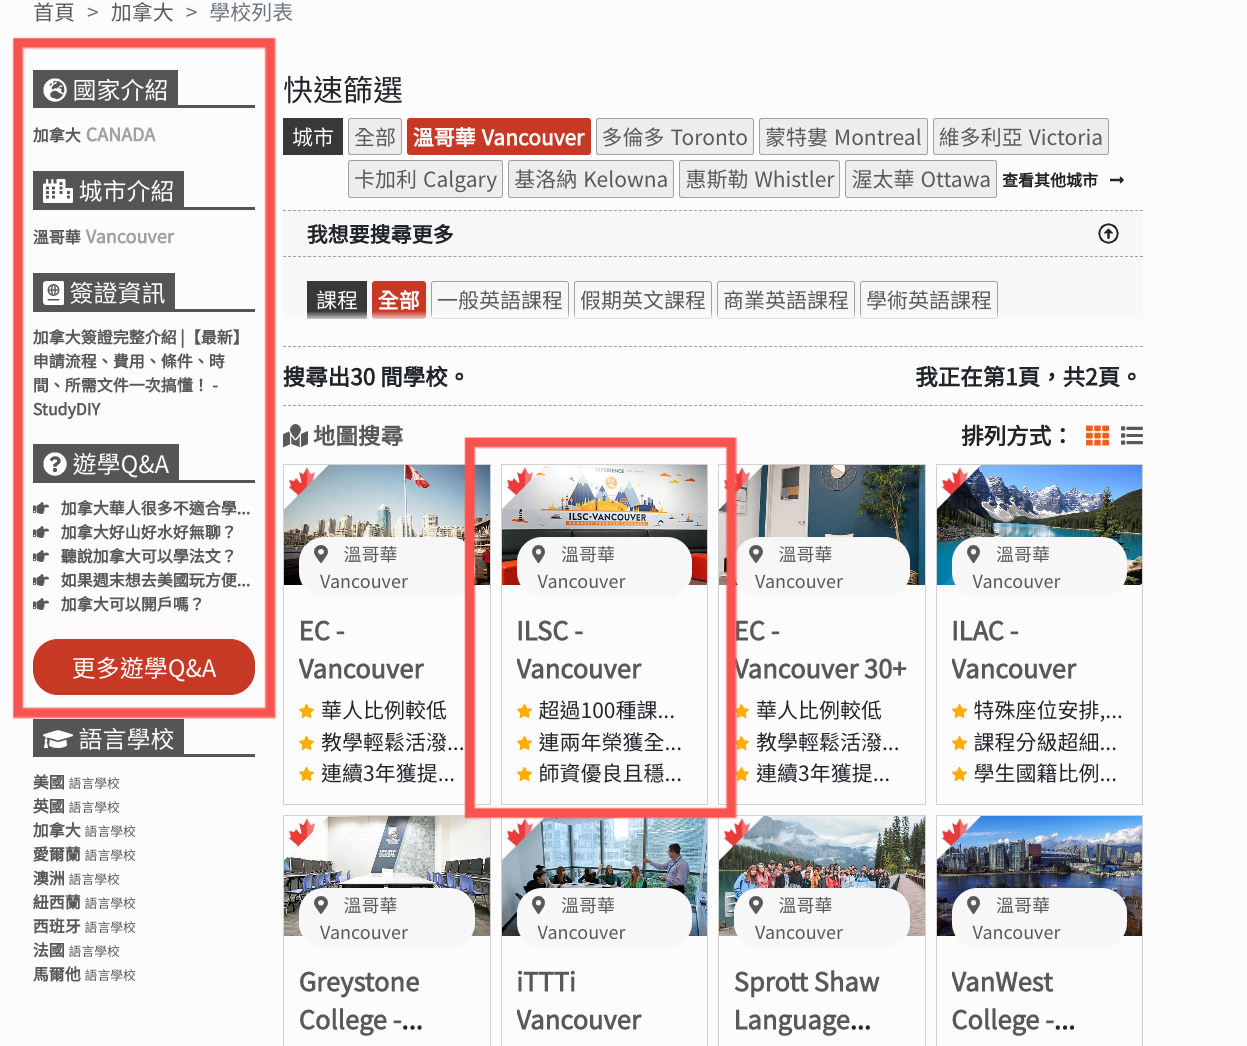Click location pin on ILSC Vancouver card
The width and height of the screenshot is (1247, 1046).
point(538,554)
